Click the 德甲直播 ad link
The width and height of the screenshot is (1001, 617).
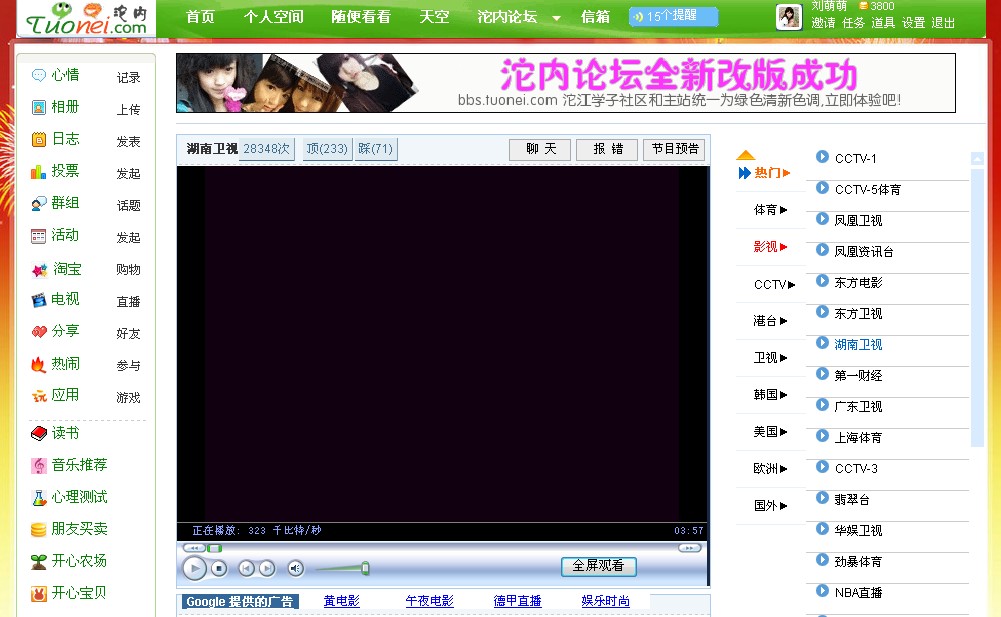(x=517, y=601)
